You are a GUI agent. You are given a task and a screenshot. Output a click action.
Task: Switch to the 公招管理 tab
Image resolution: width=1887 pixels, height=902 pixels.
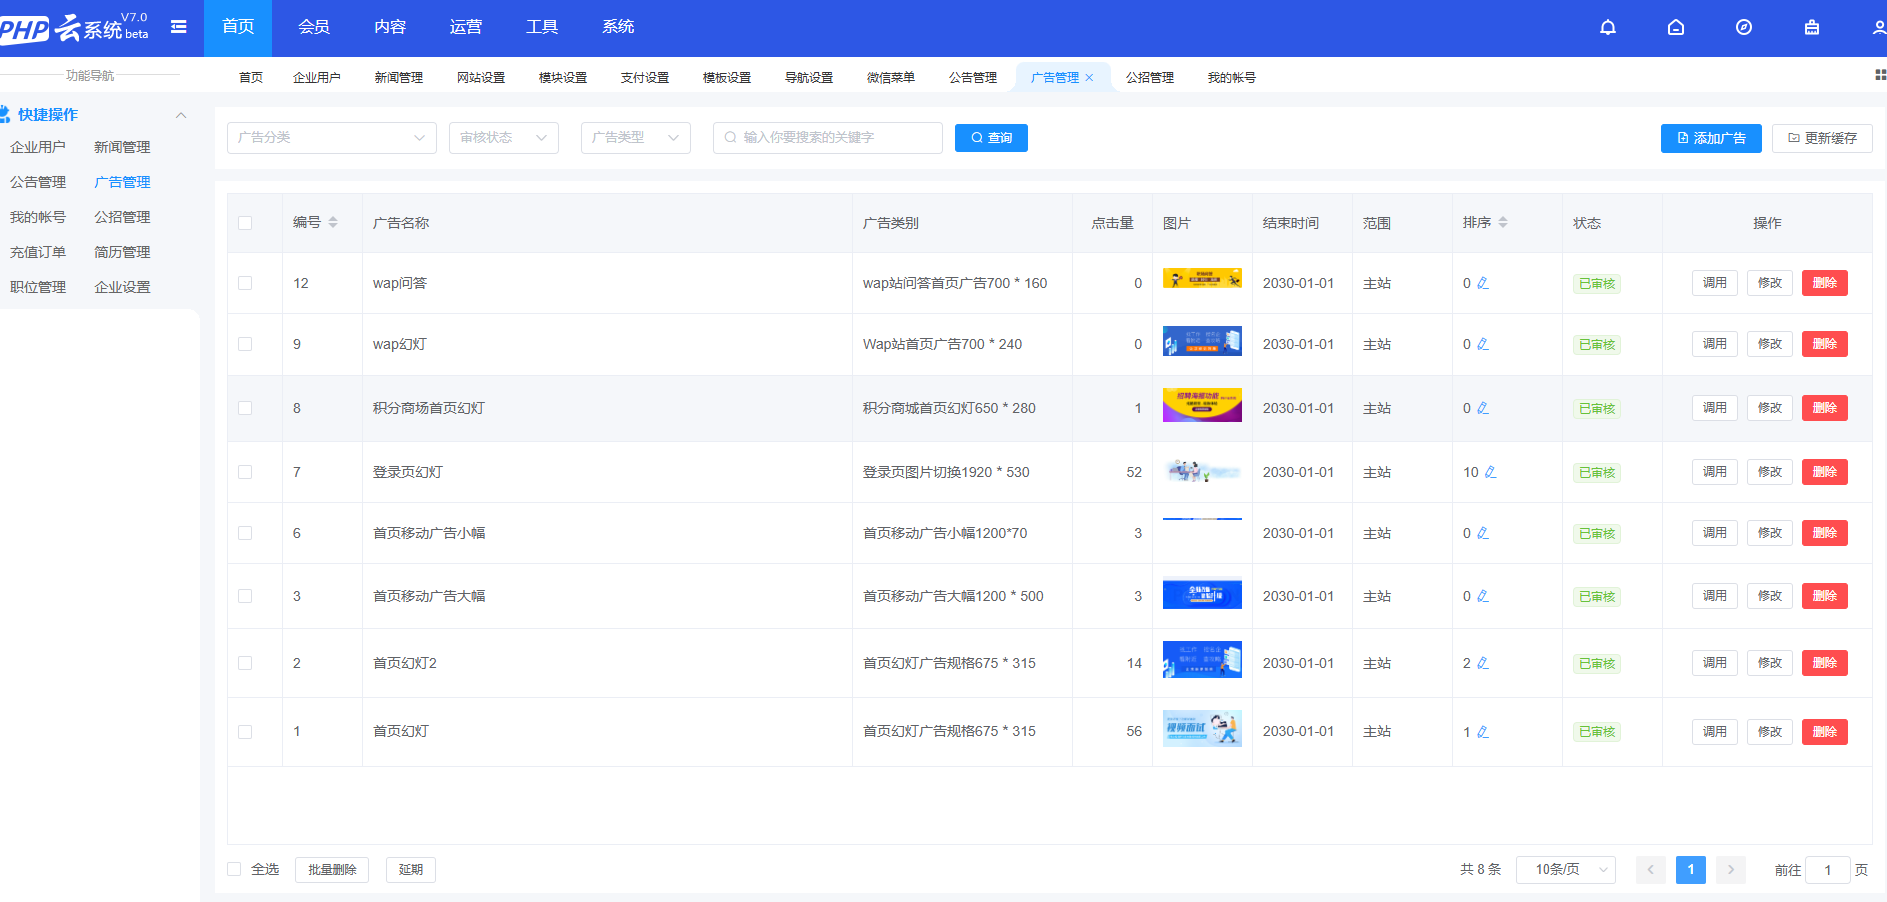pos(1150,76)
